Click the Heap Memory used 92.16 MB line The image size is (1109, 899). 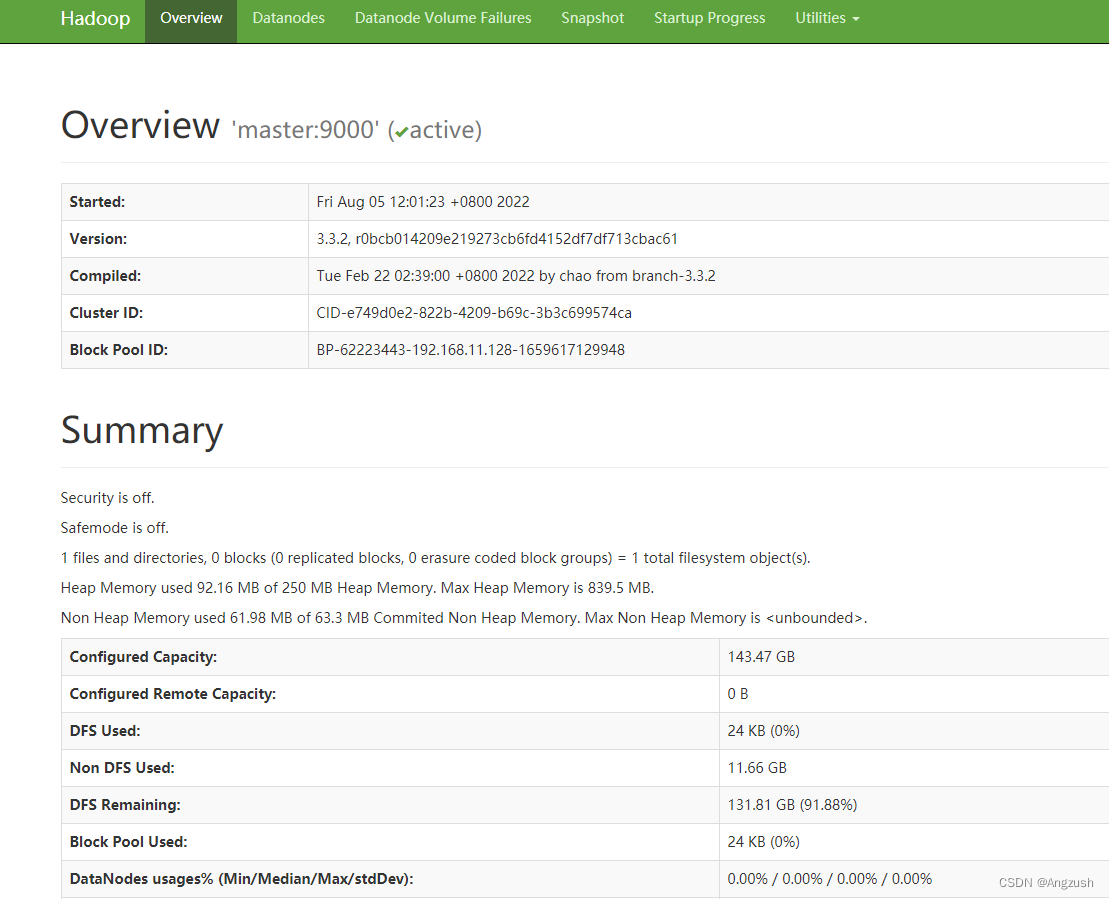[x=357, y=588]
